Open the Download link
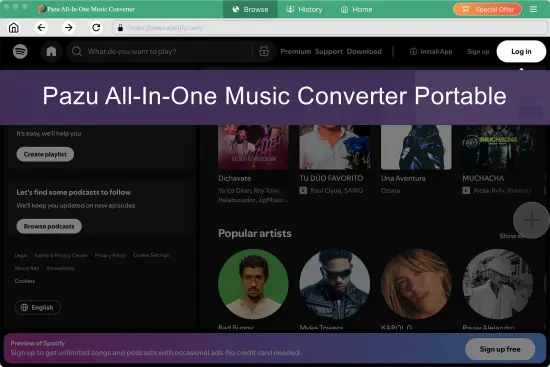The height and width of the screenshot is (367, 550). point(364,51)
